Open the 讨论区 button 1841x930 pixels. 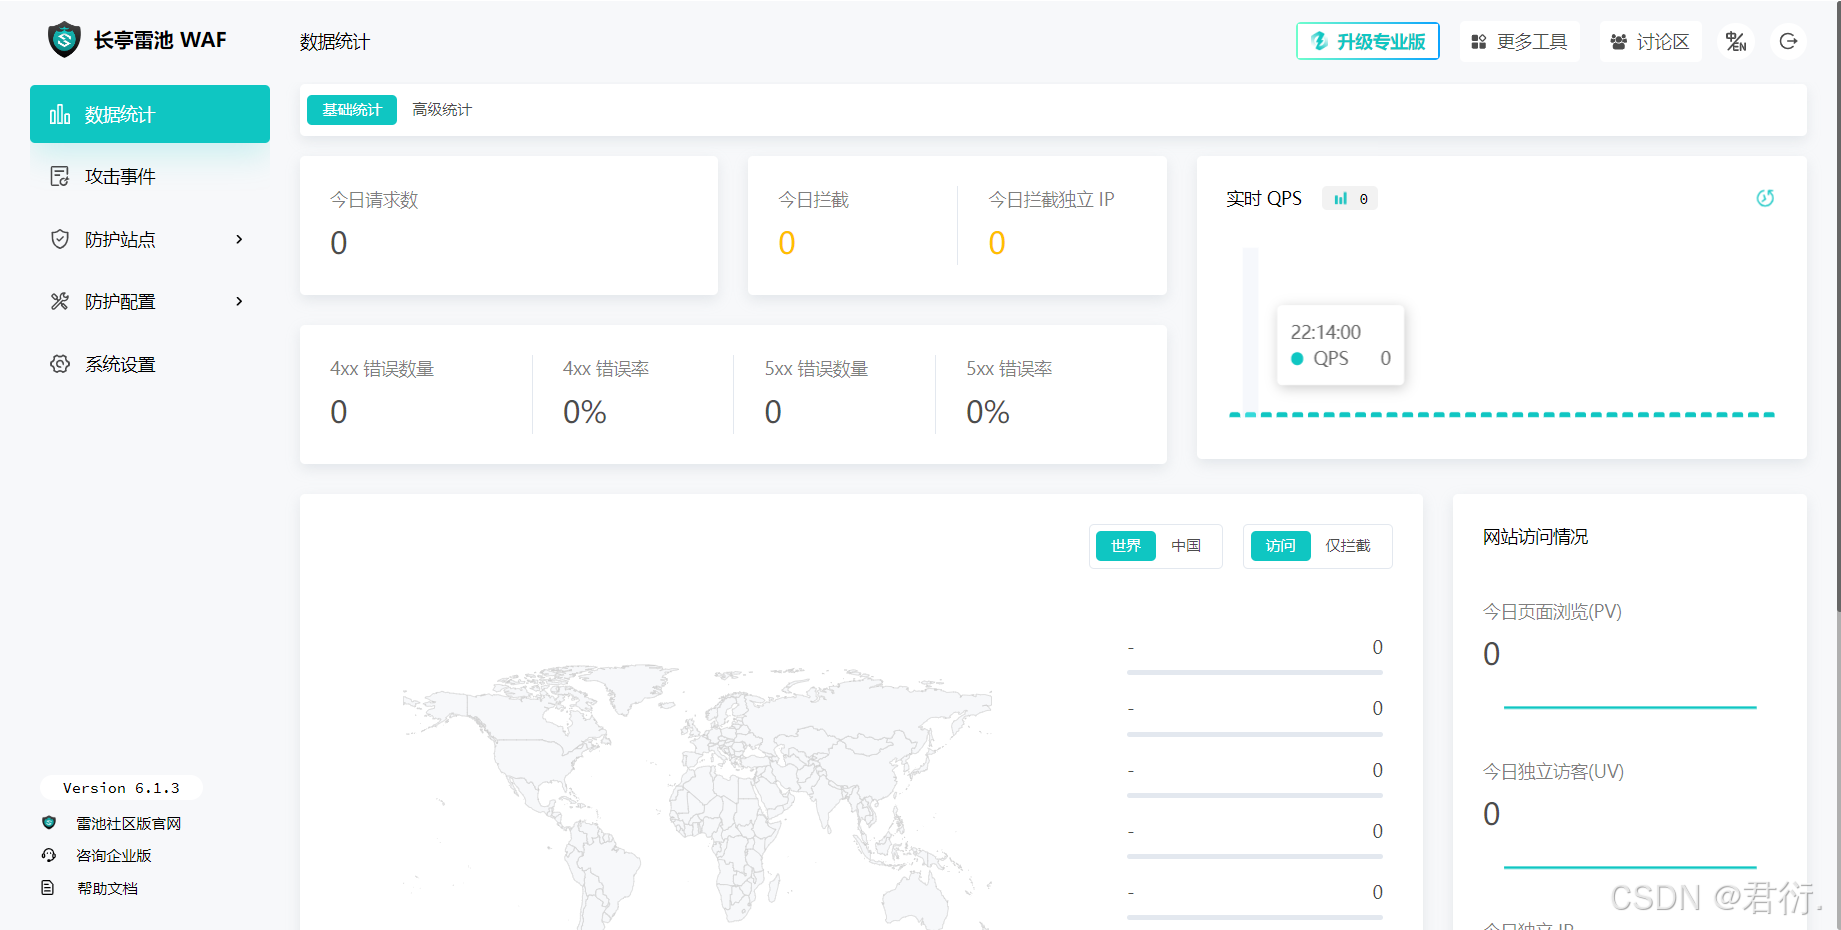(1651, 42)
